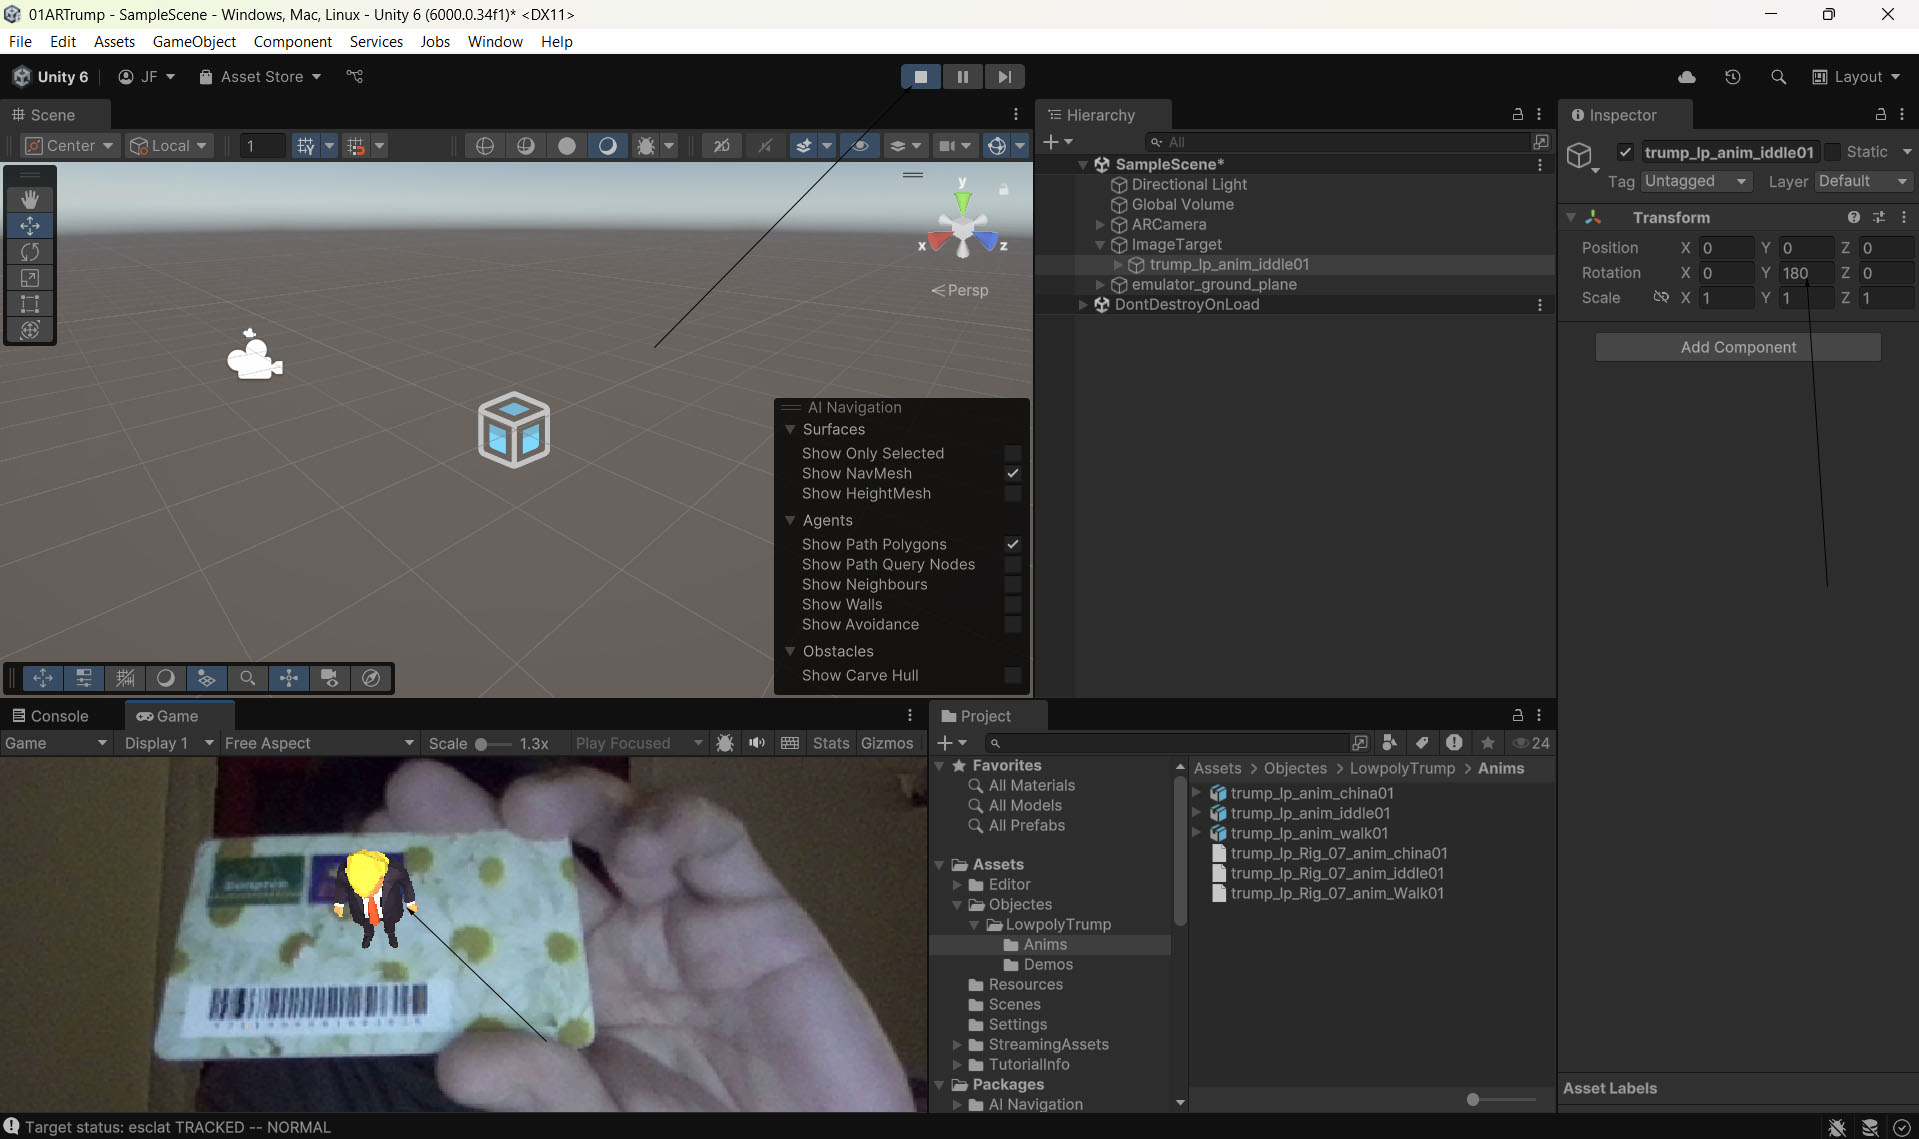
Task: Open the Free Aspect dropdown
Action: 318,743
